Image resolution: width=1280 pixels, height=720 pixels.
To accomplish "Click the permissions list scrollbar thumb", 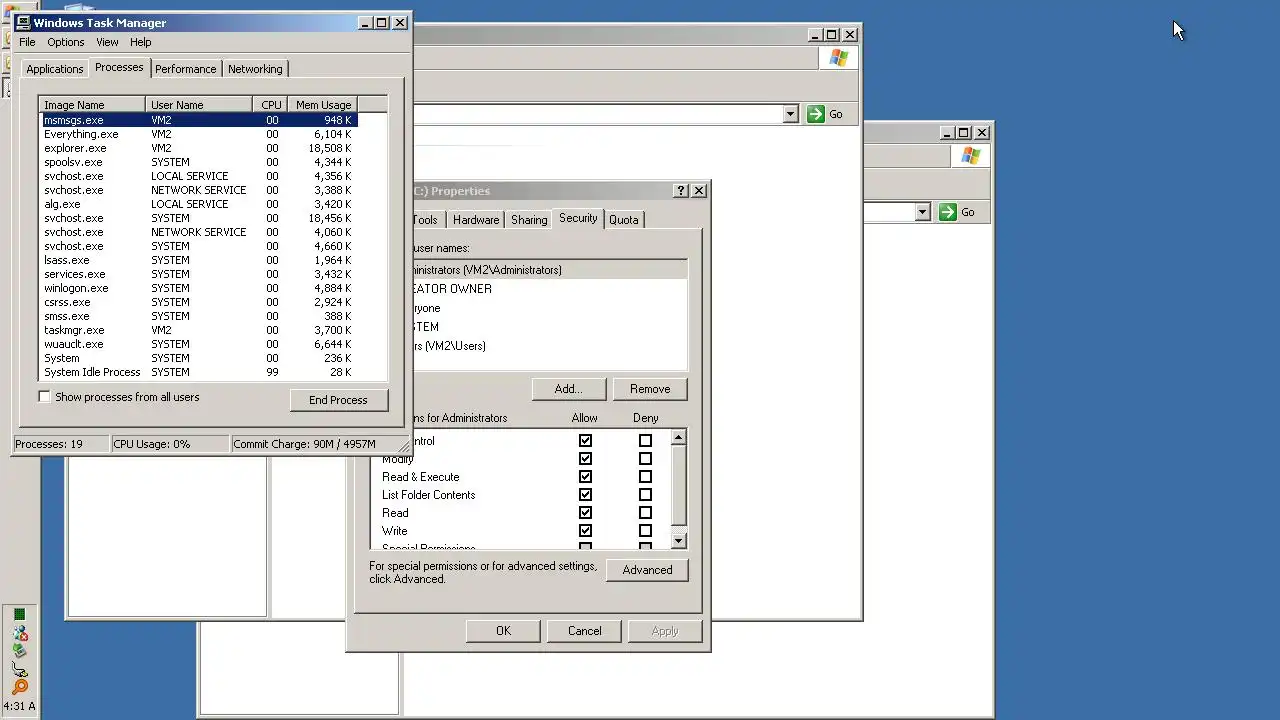I will (x=678, y=485).
